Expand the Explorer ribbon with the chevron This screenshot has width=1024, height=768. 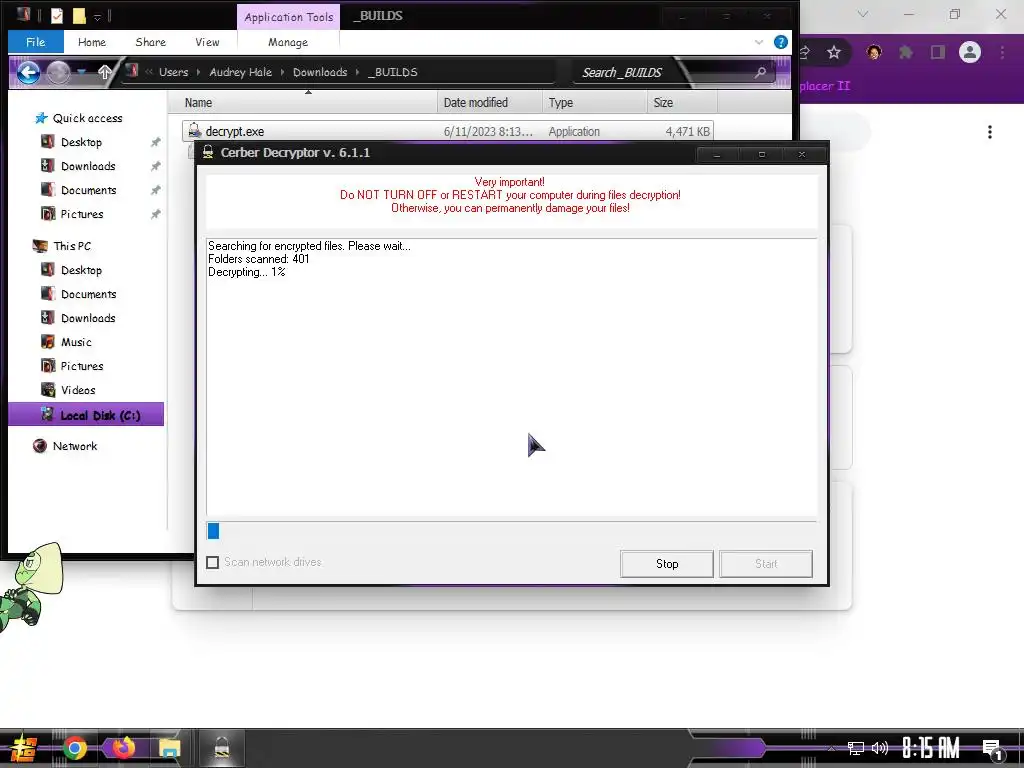759,42
